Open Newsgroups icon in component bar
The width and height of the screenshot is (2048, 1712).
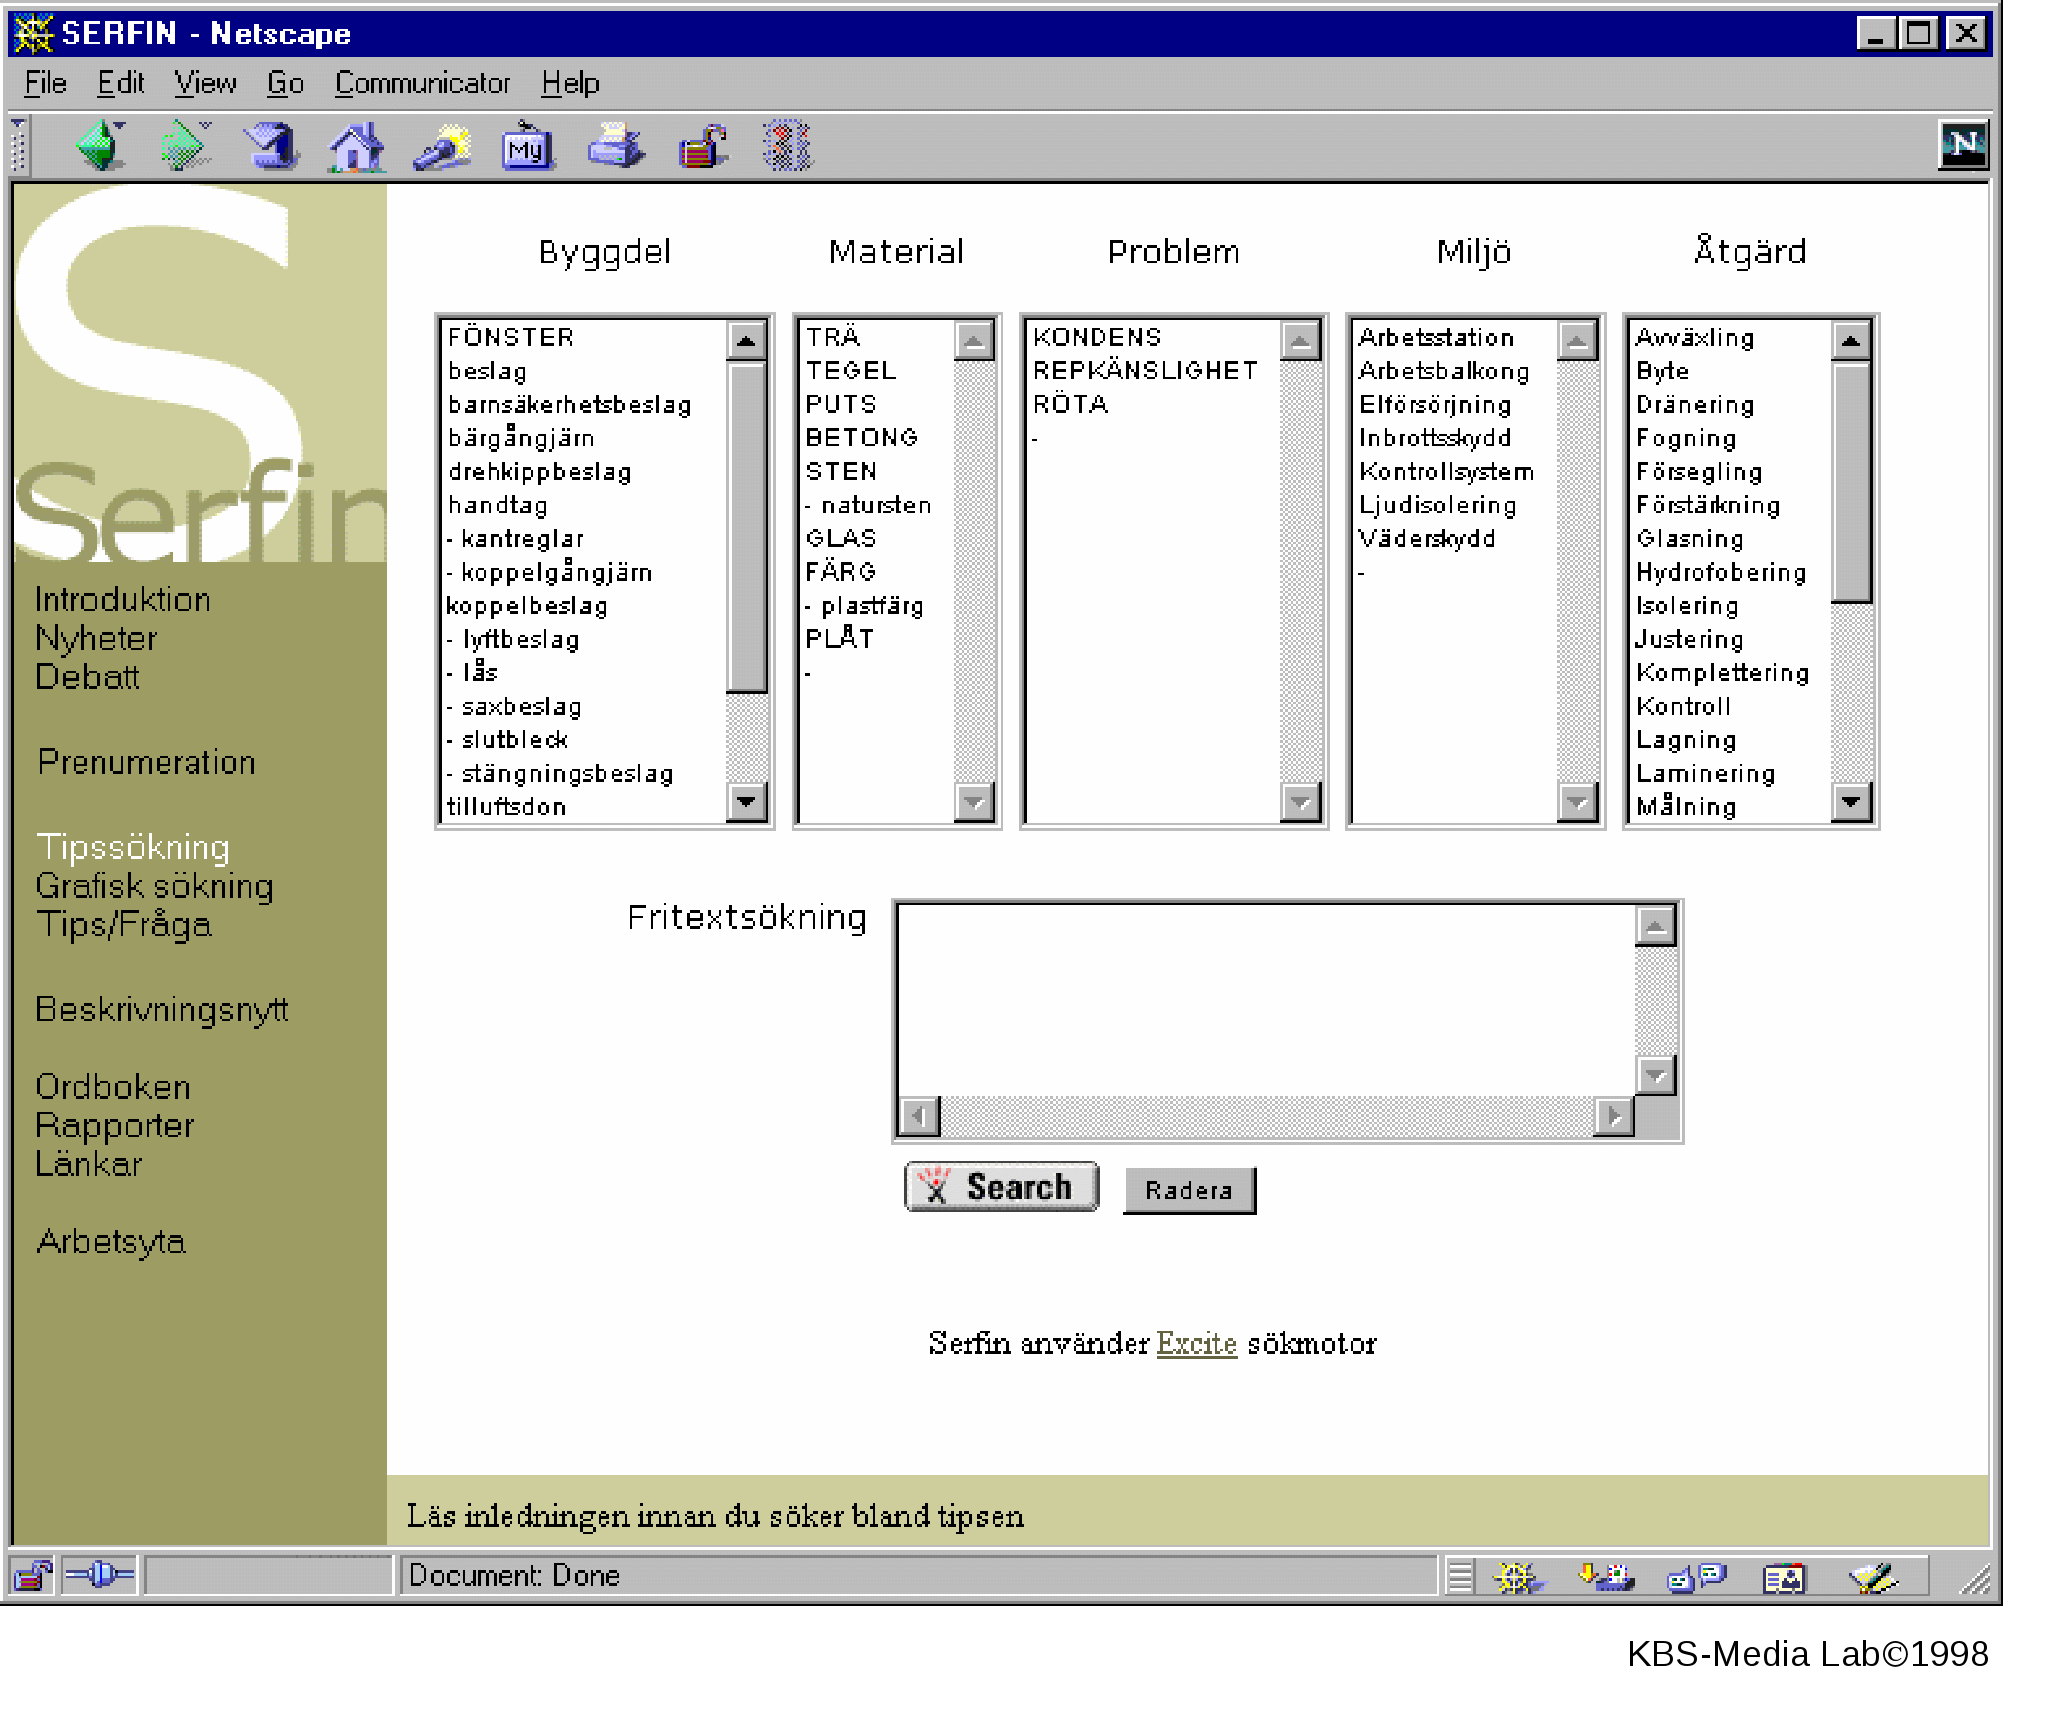tap(1696, 1578)
